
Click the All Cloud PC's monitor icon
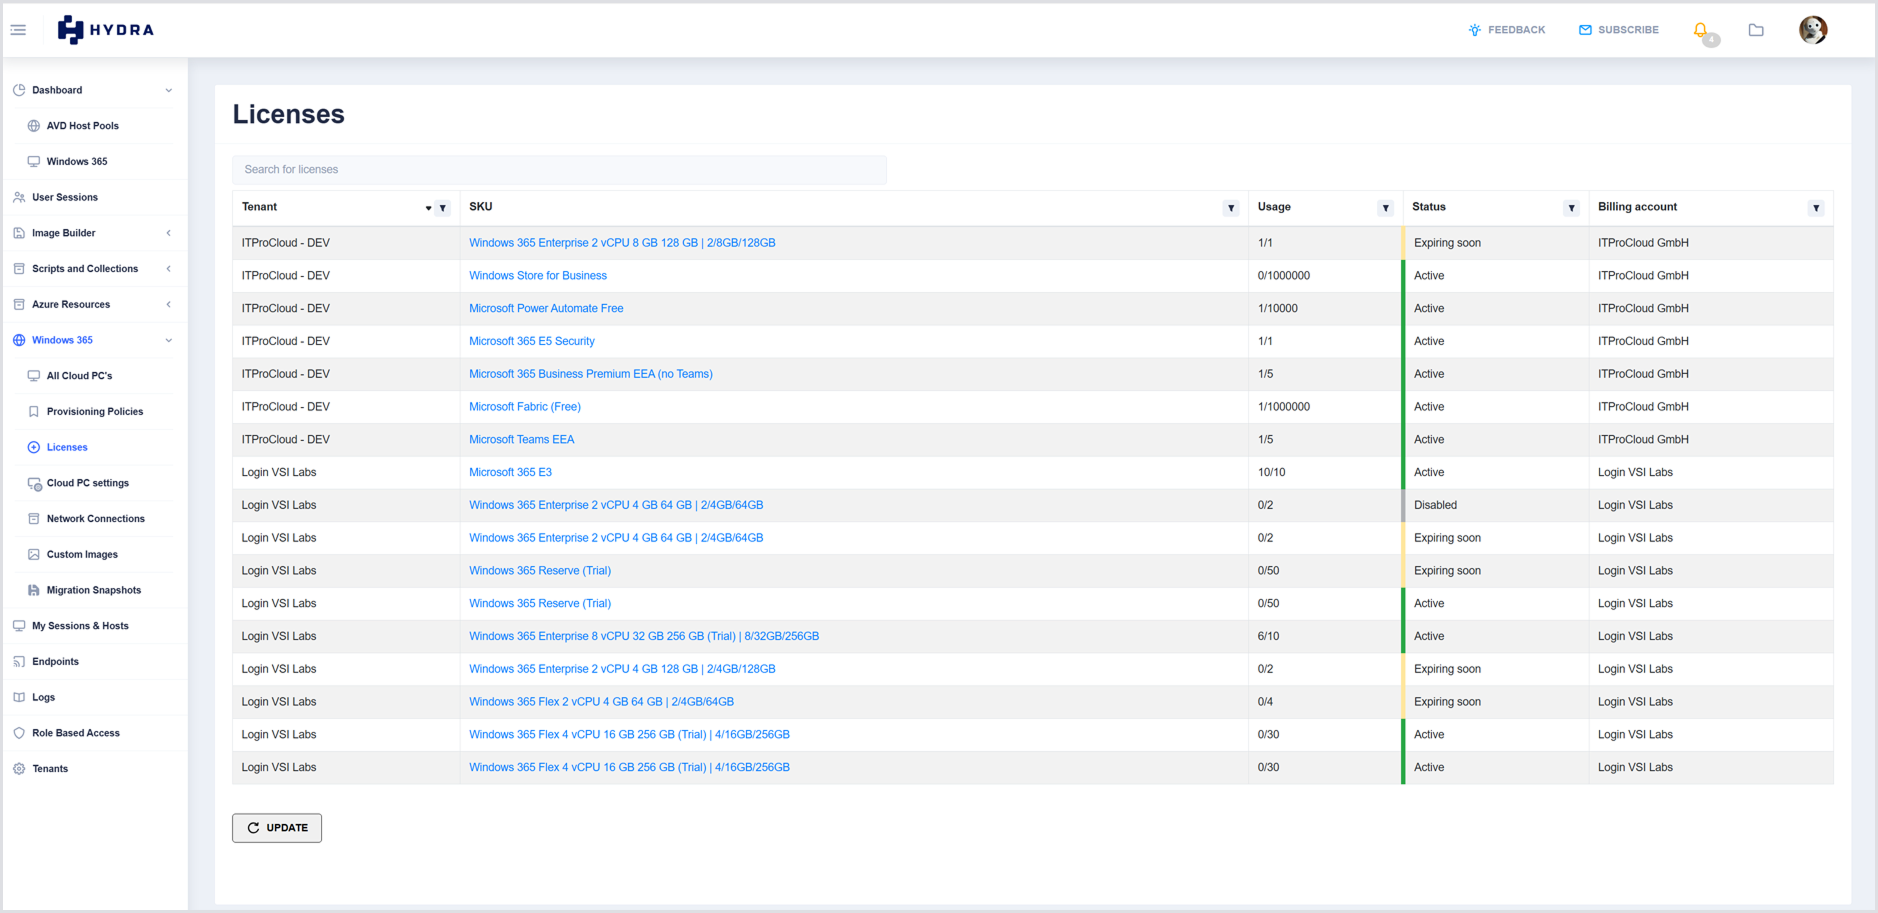(34, 376)
